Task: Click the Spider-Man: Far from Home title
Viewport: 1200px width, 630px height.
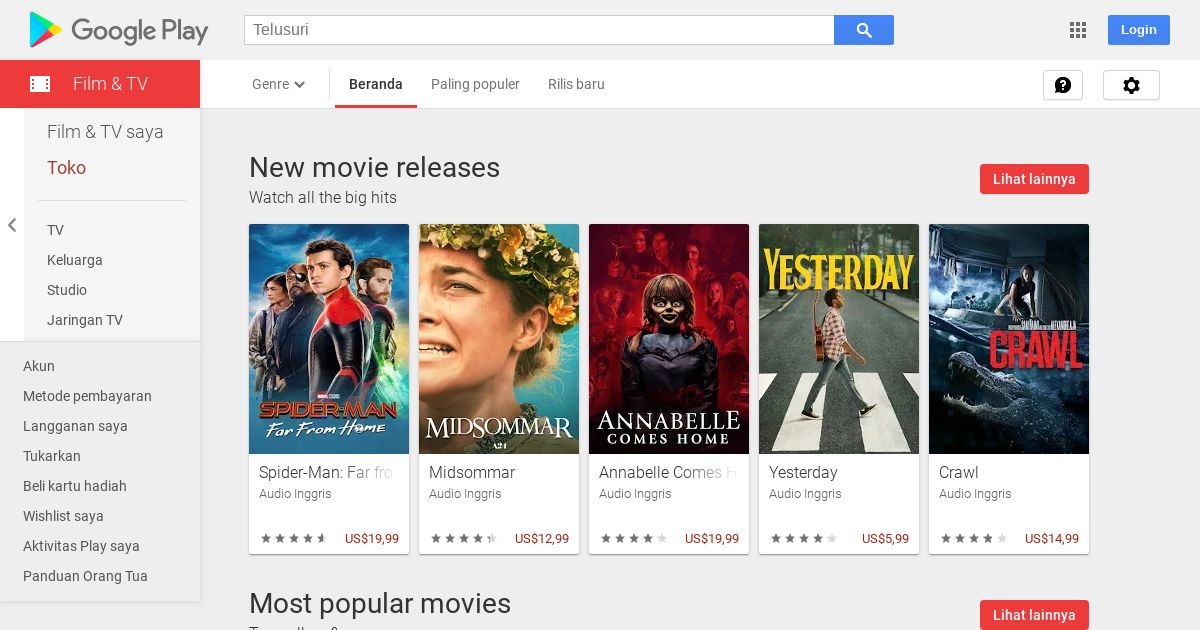Action: 326,472
